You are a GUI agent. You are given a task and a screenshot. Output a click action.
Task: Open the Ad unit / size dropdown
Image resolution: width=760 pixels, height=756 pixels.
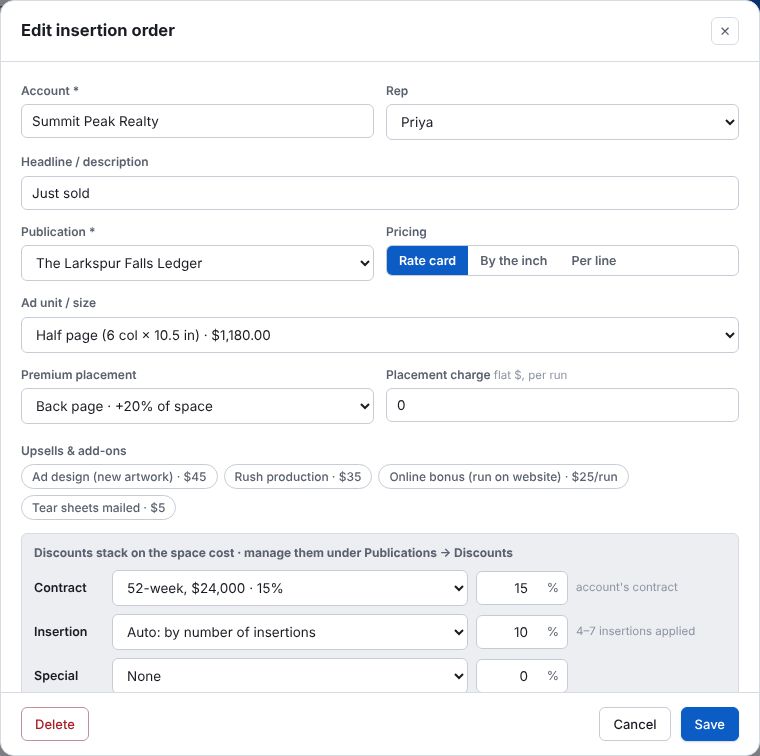tap(380, 335)
